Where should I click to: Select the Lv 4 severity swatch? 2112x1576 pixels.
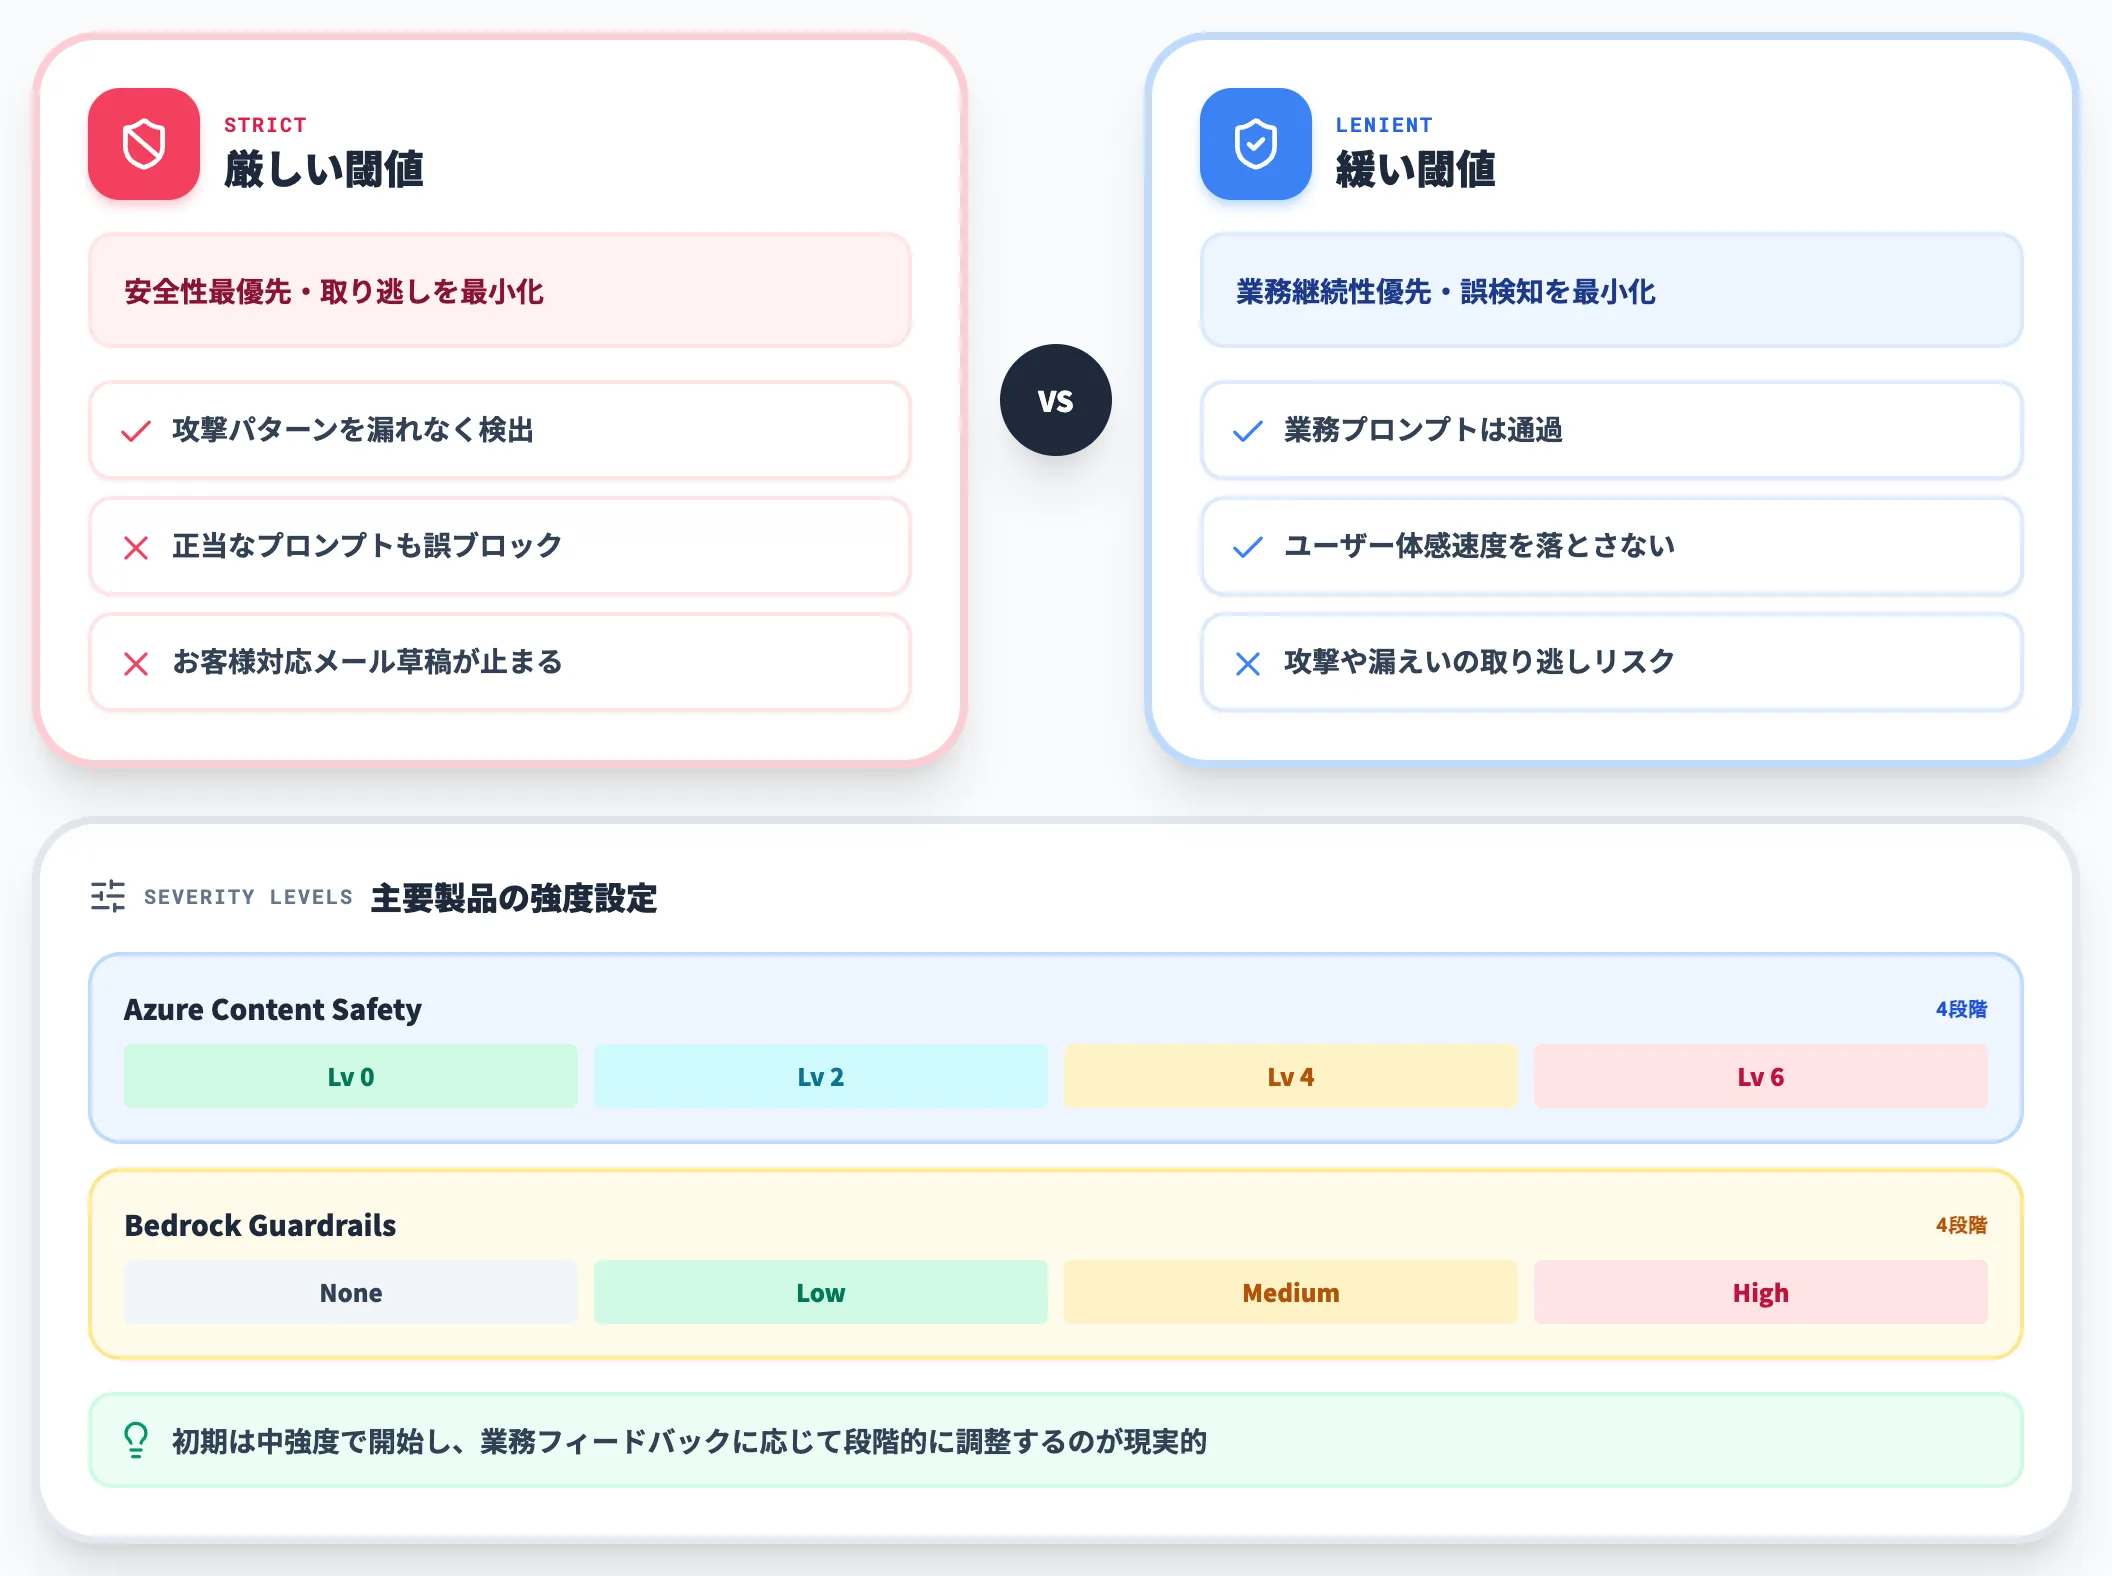[x=1291, y=1076]
